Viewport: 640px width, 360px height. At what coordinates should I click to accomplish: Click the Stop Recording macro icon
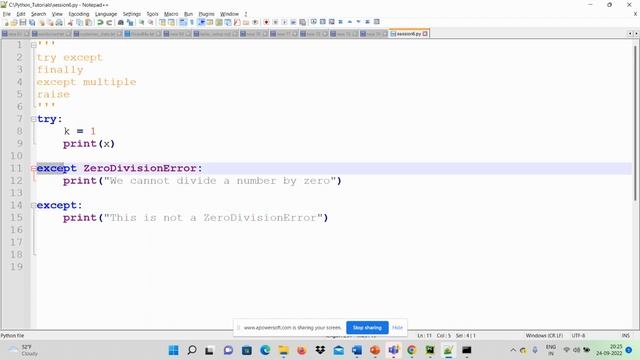[x=275, y=22]
